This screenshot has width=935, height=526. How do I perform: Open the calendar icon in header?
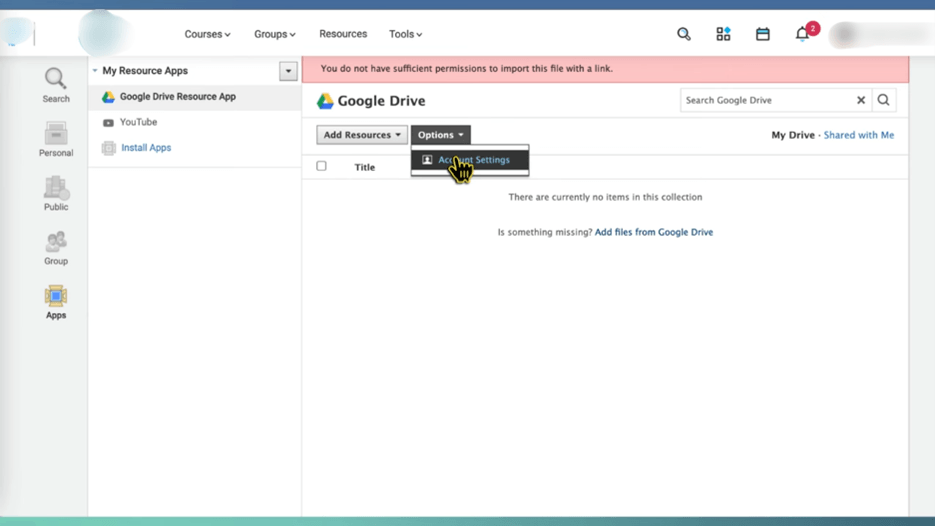pyautogui.click(x=763, y=34)
